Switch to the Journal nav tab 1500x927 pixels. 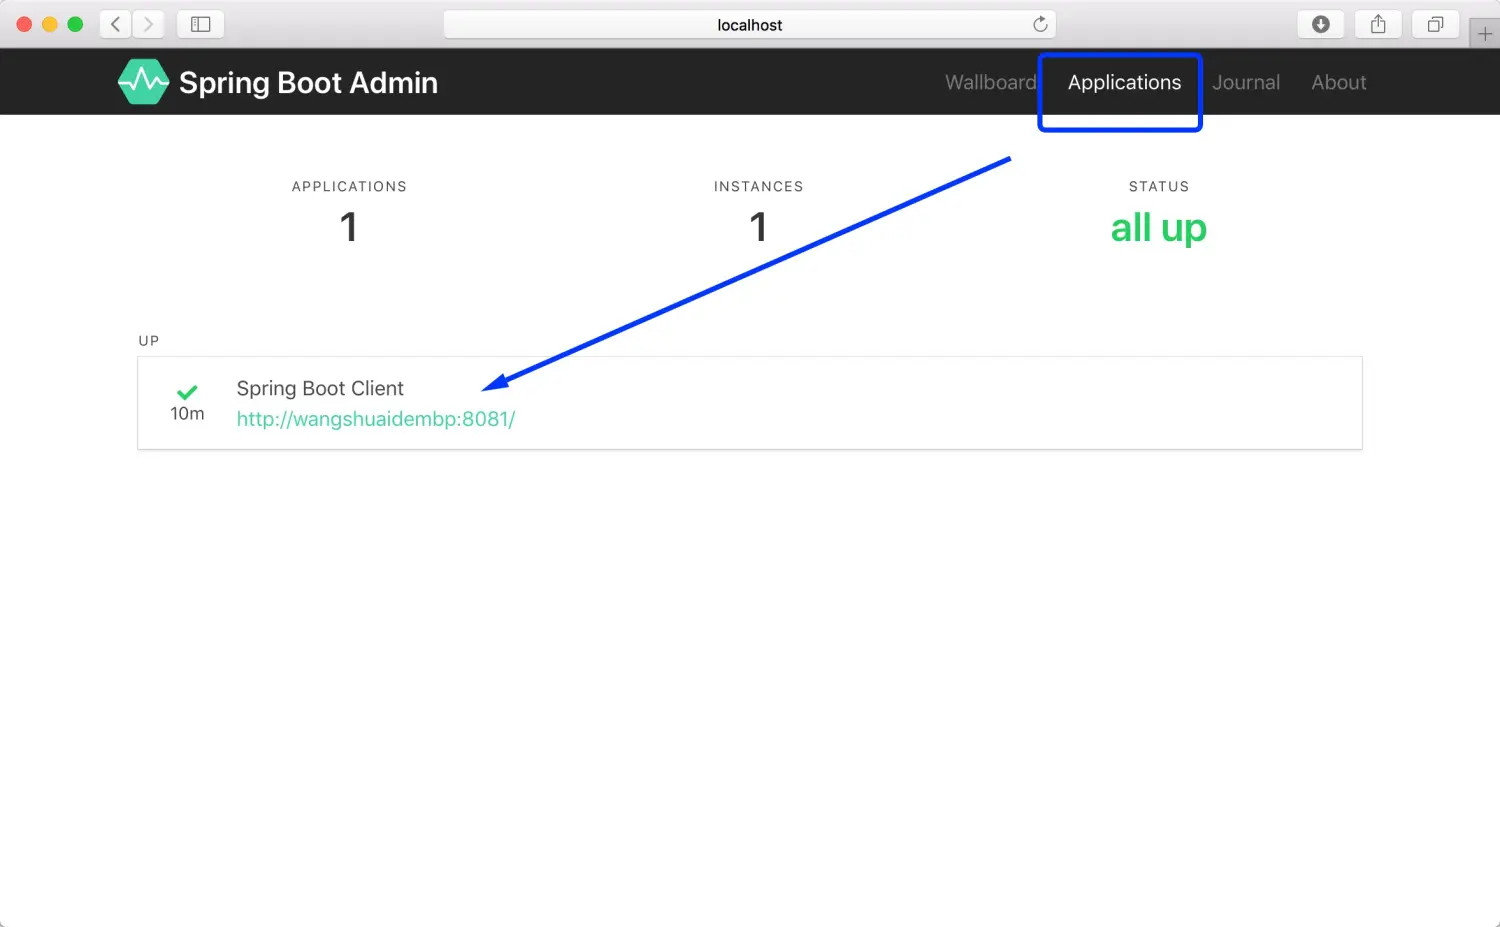[x=1246, y=82]
